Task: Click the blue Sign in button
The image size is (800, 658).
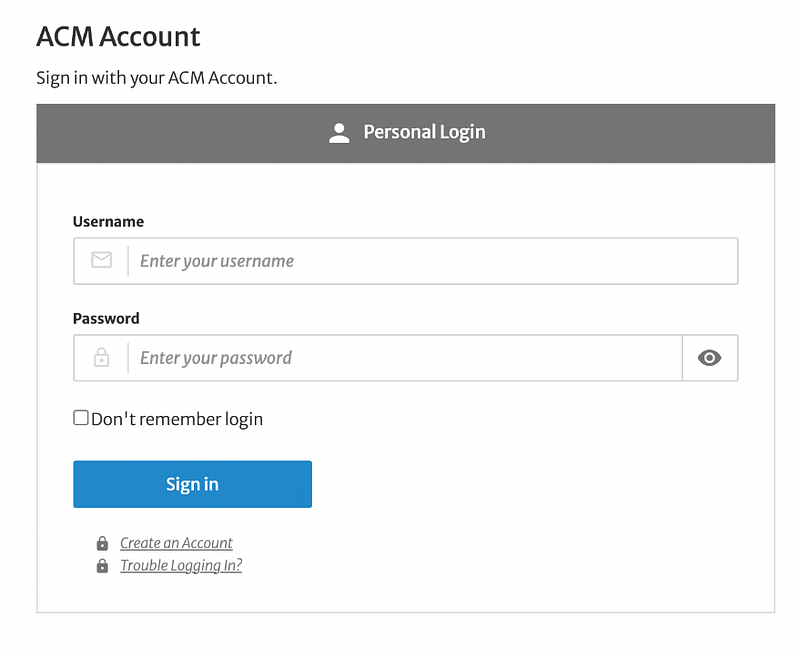Action: coord(192,484)
